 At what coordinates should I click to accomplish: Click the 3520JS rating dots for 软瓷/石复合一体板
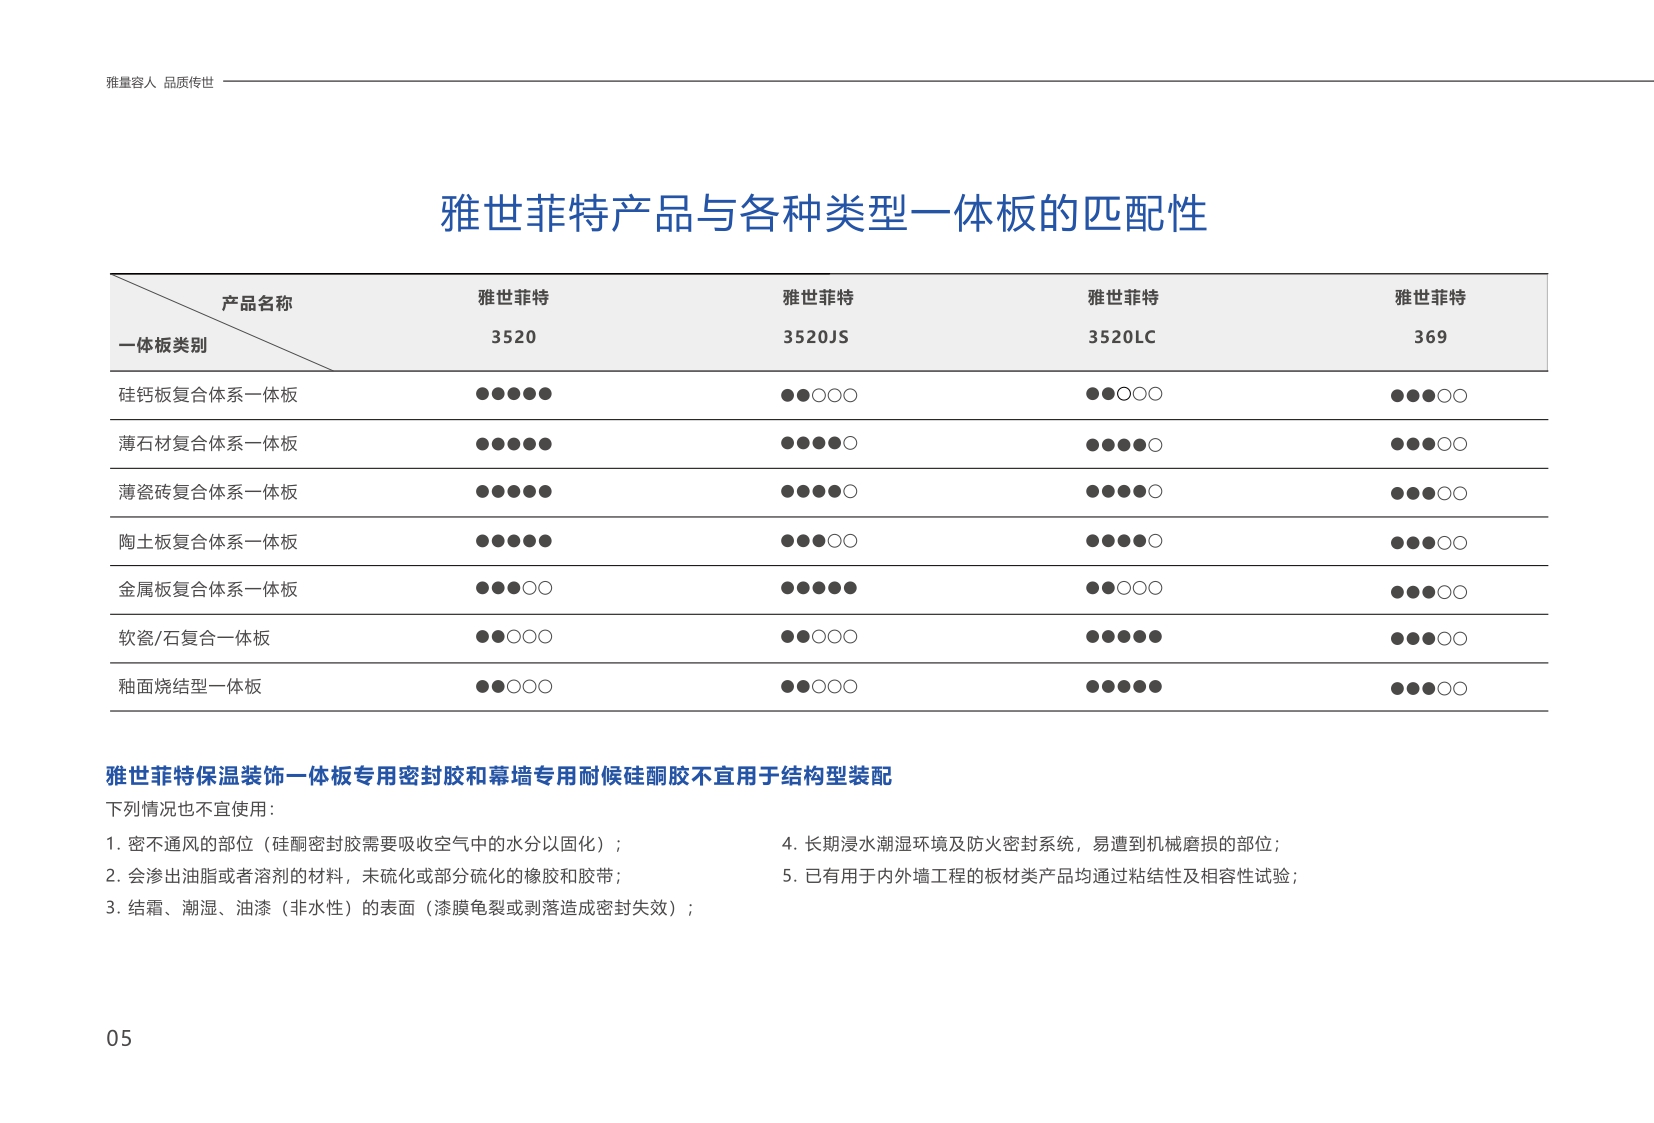click(819, 637)
